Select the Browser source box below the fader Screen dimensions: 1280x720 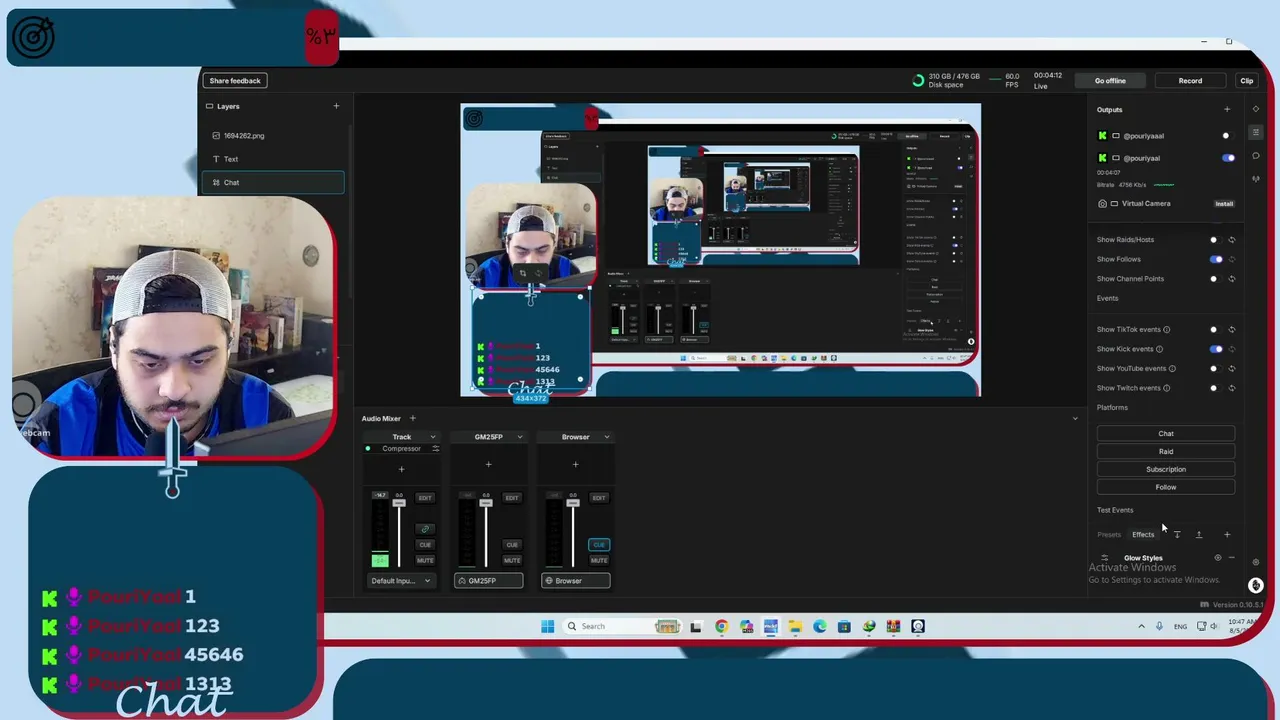575,581
